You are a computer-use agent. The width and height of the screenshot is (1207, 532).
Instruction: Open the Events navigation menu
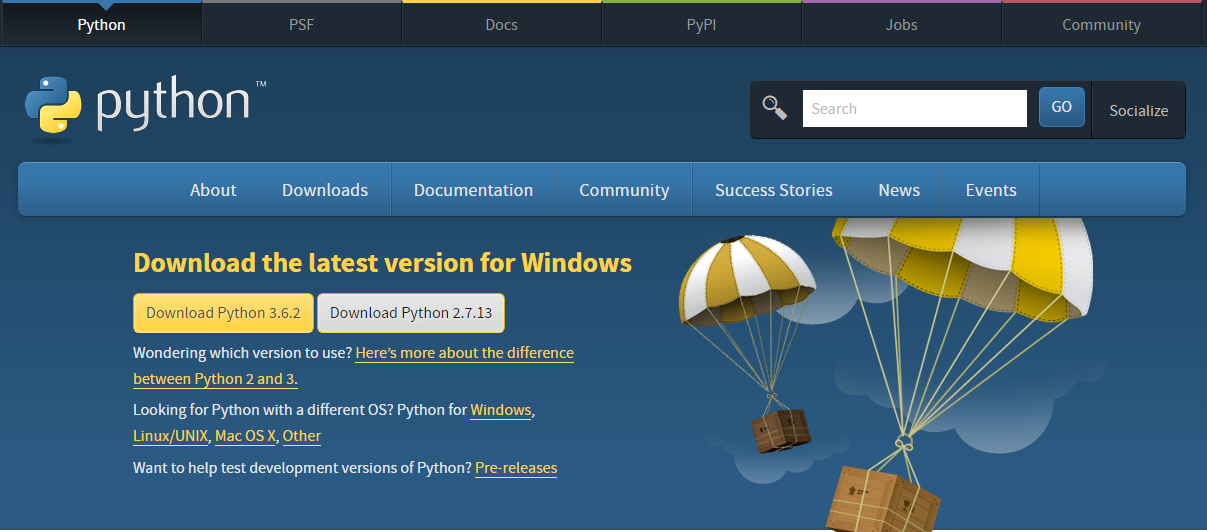[x=990, y=190]
